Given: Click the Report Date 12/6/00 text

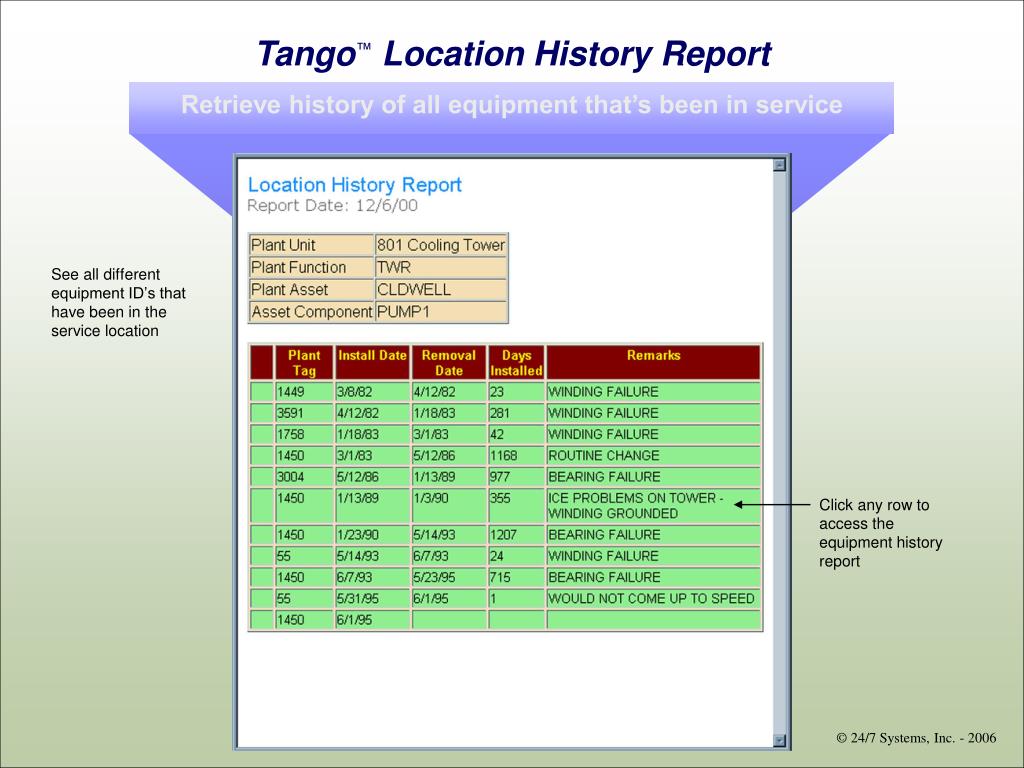Looking at the screenshot, I should point(332,206).
